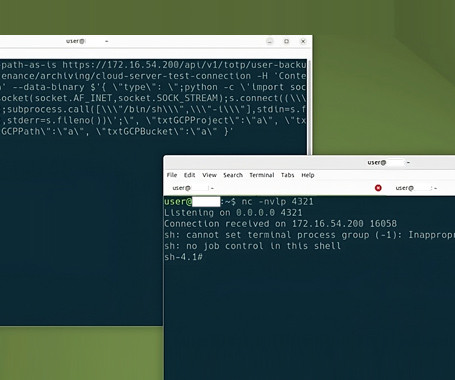Open the Tabs menu in front terminal
This screenshot has height=380, width=455.
point(287,175)
